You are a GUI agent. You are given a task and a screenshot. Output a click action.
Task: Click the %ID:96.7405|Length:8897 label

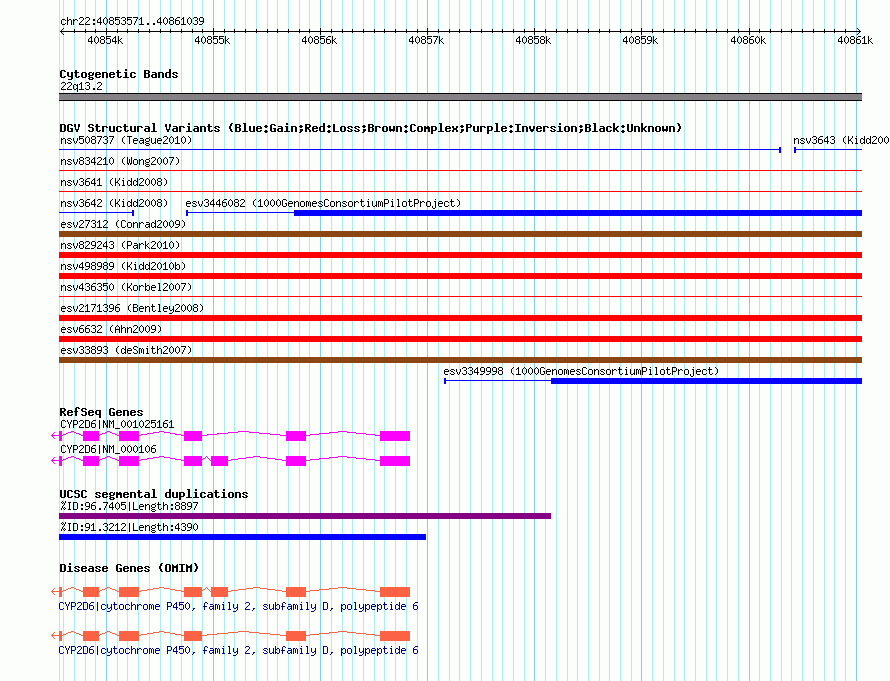click(129, 506)
